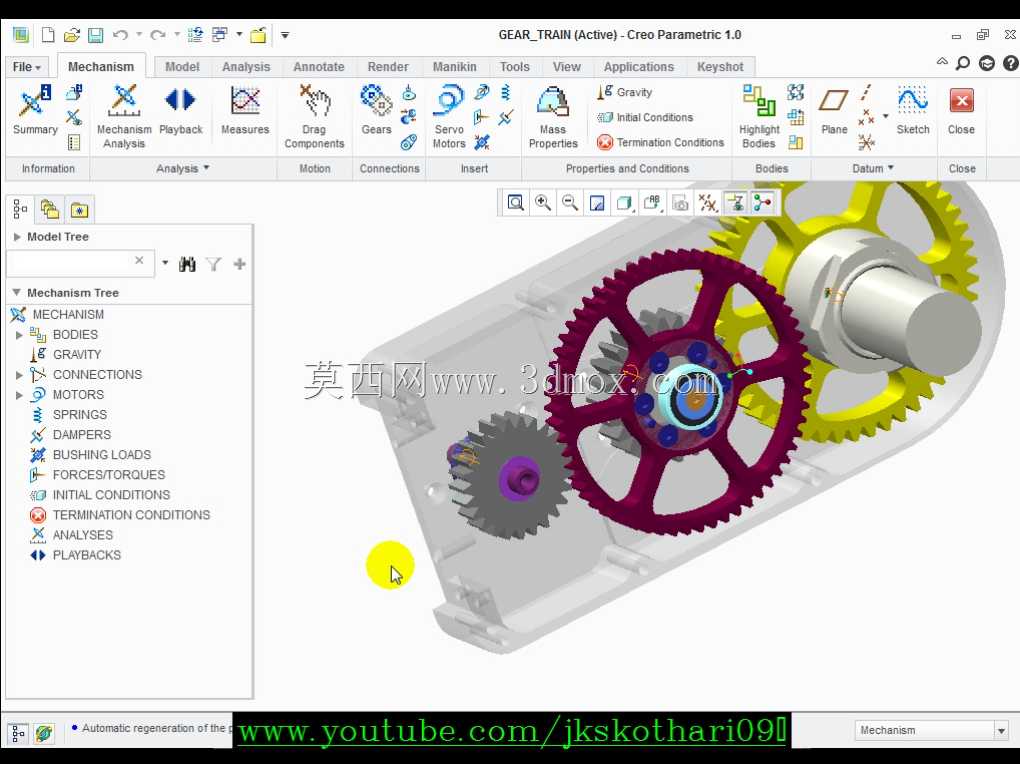Show the model tree navigator tab
The width and height of the screenshot is (1020, 764).
coord(20,210)
